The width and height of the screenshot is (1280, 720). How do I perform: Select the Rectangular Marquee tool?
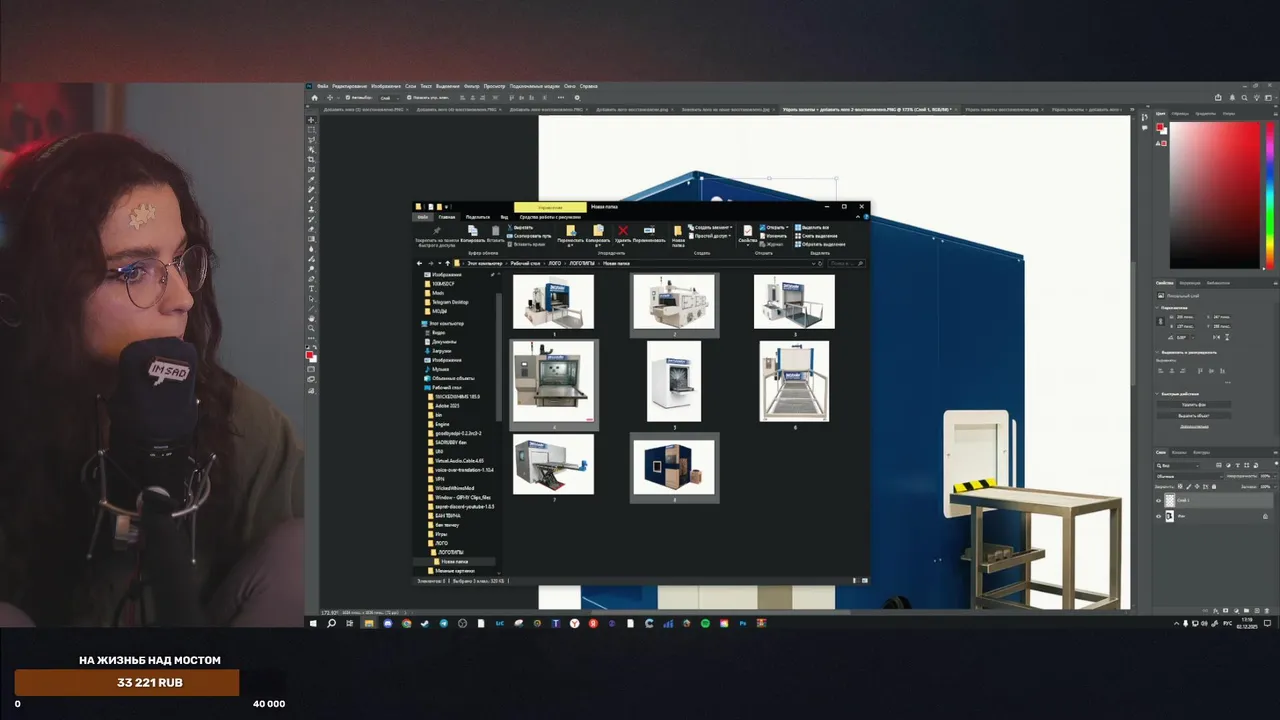312,130
